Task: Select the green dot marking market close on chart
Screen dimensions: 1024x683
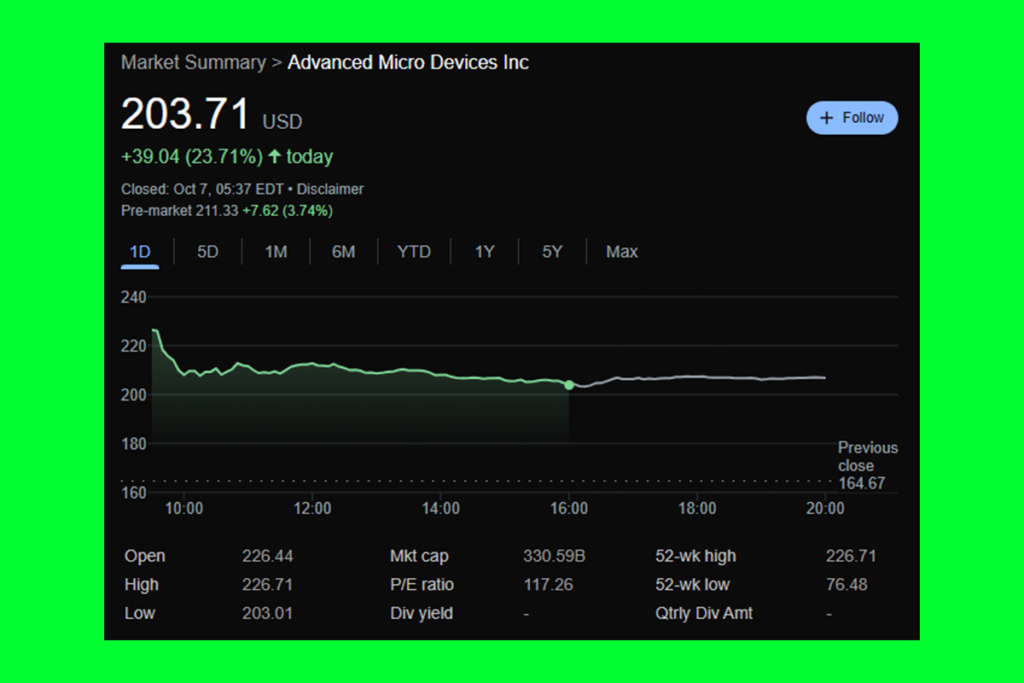Action: coord(570,385)
